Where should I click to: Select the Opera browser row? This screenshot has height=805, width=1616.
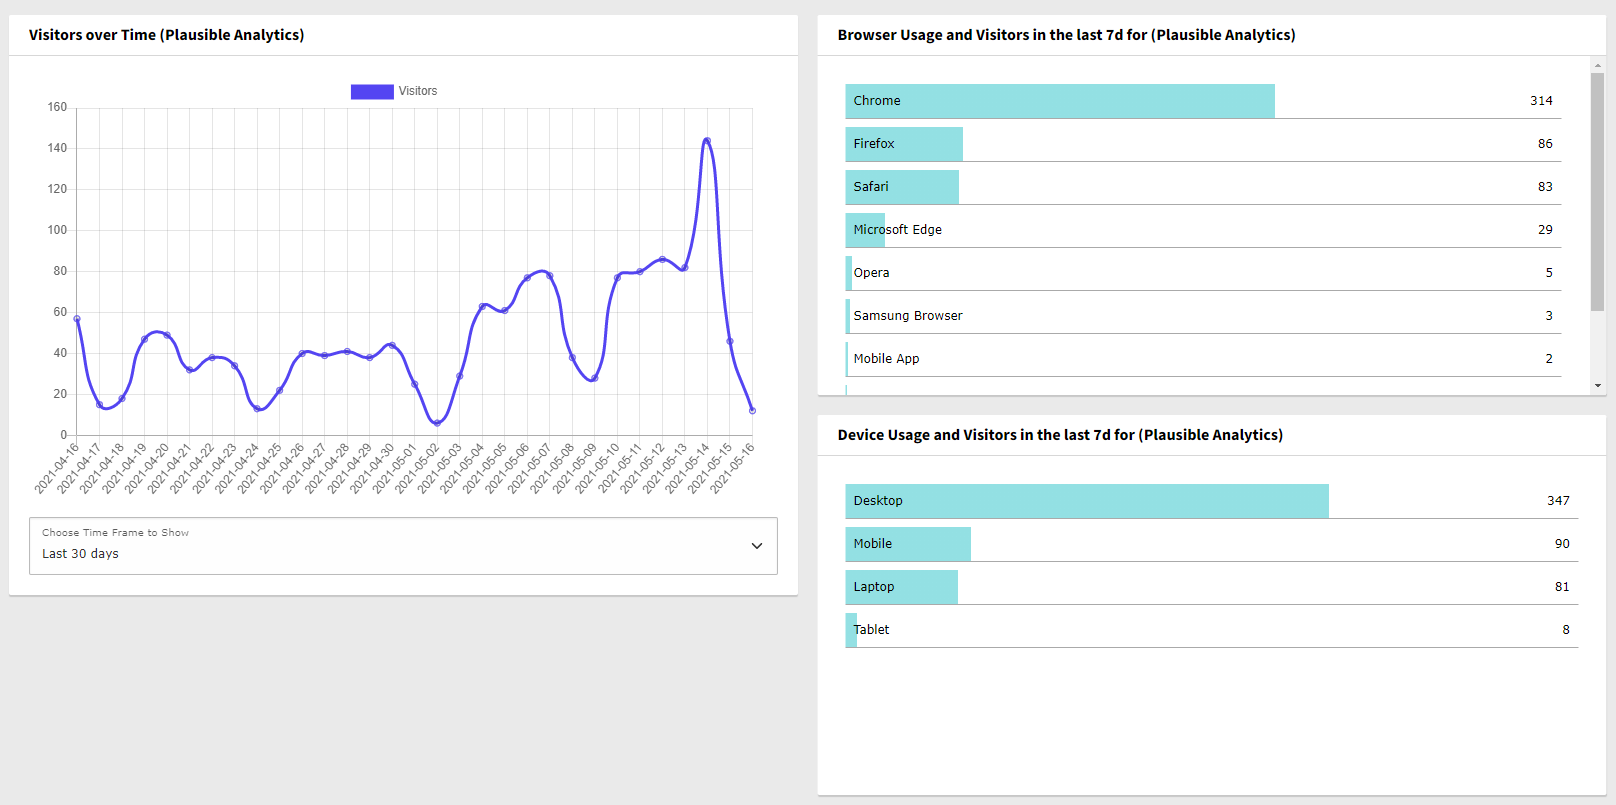click(1203, 273)
